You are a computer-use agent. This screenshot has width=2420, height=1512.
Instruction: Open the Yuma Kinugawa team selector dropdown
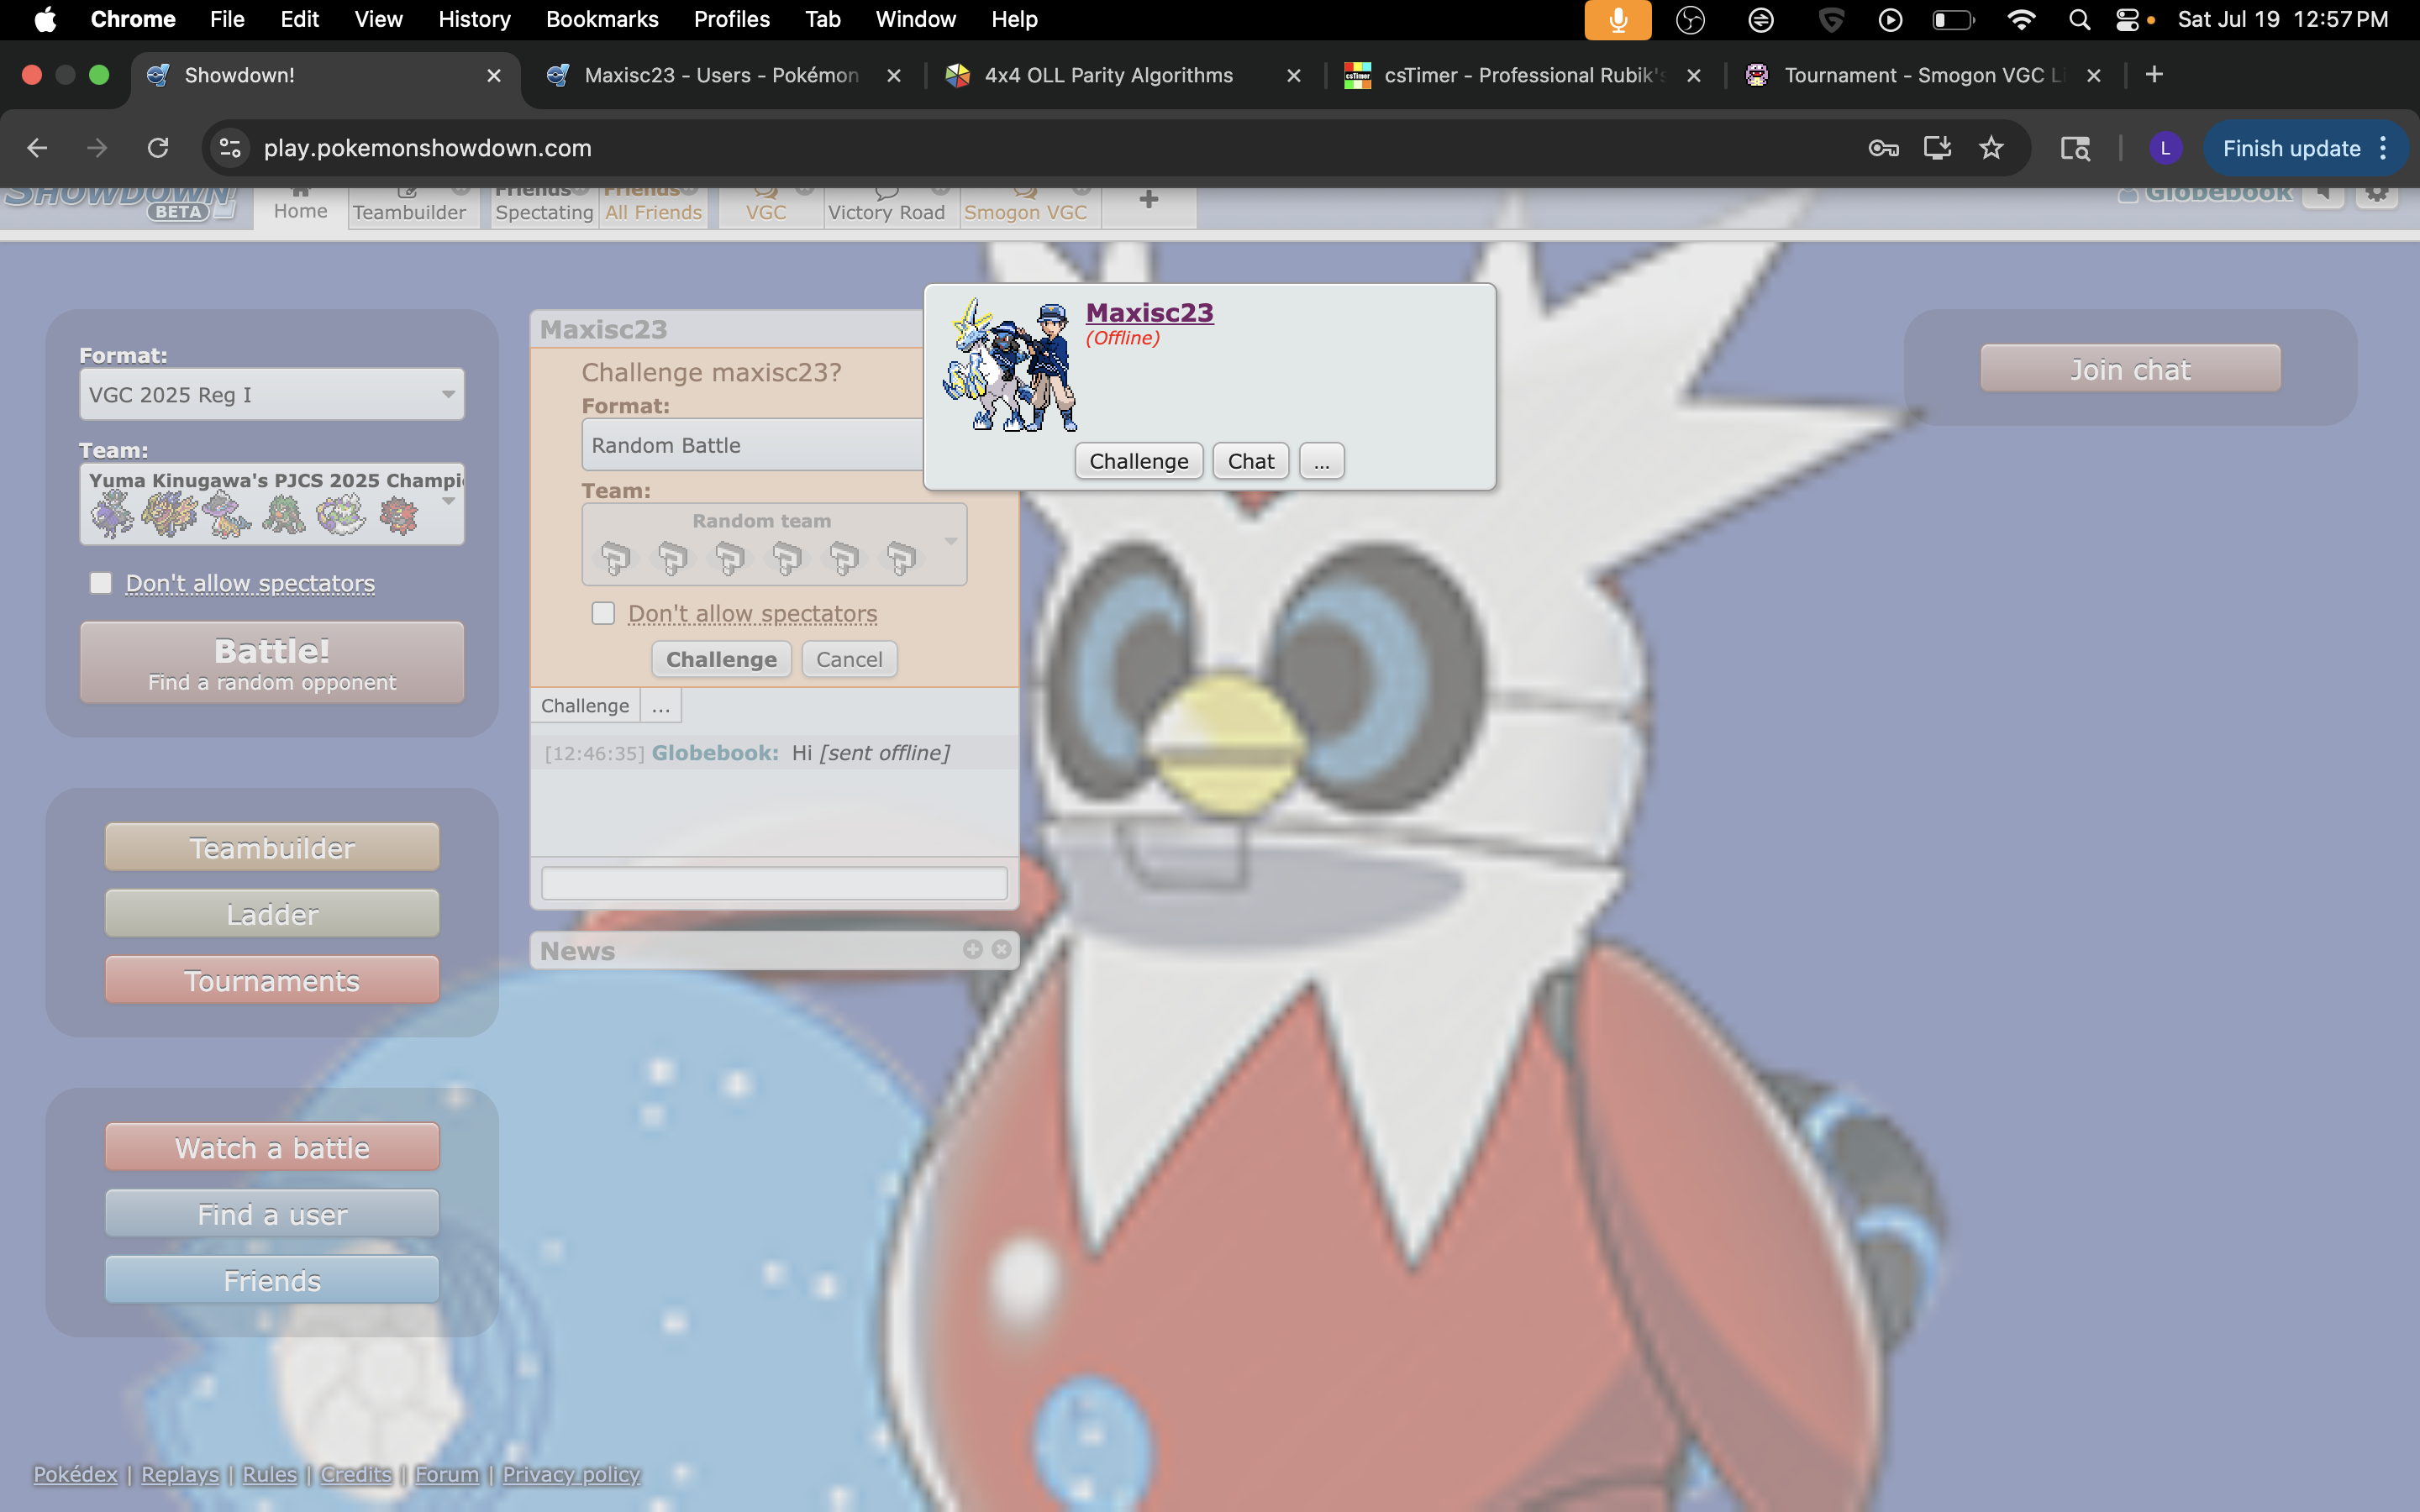272,504
